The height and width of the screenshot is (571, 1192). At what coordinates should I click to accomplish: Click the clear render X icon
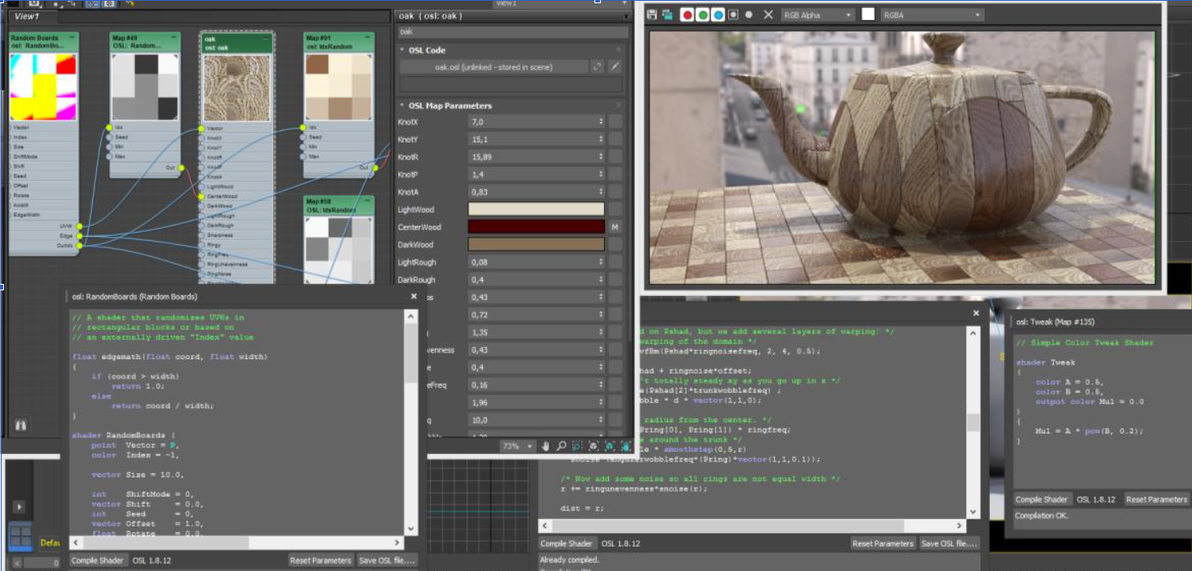(768, 15)
